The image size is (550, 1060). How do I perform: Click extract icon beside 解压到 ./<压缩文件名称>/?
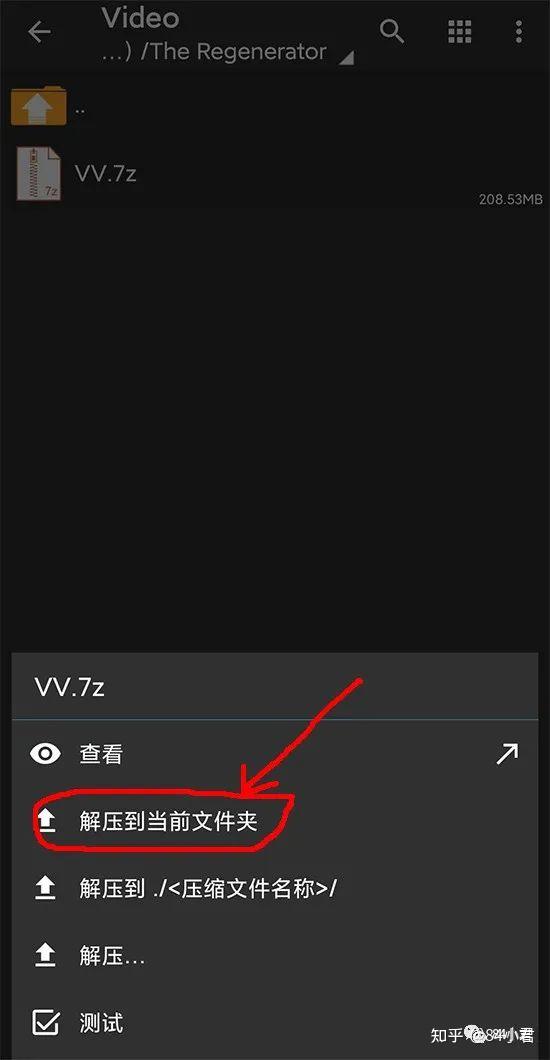coord(45,888)
